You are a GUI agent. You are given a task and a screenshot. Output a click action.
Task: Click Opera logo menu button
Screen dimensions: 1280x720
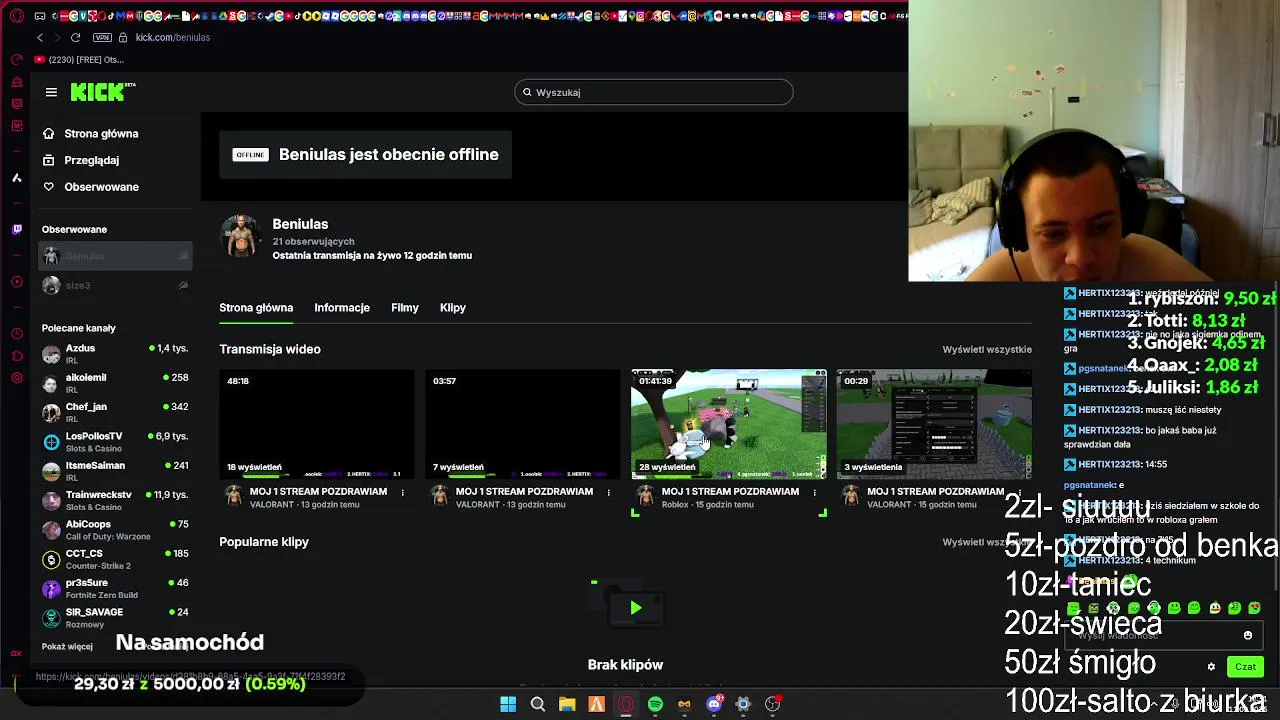[x=16, y=16]
